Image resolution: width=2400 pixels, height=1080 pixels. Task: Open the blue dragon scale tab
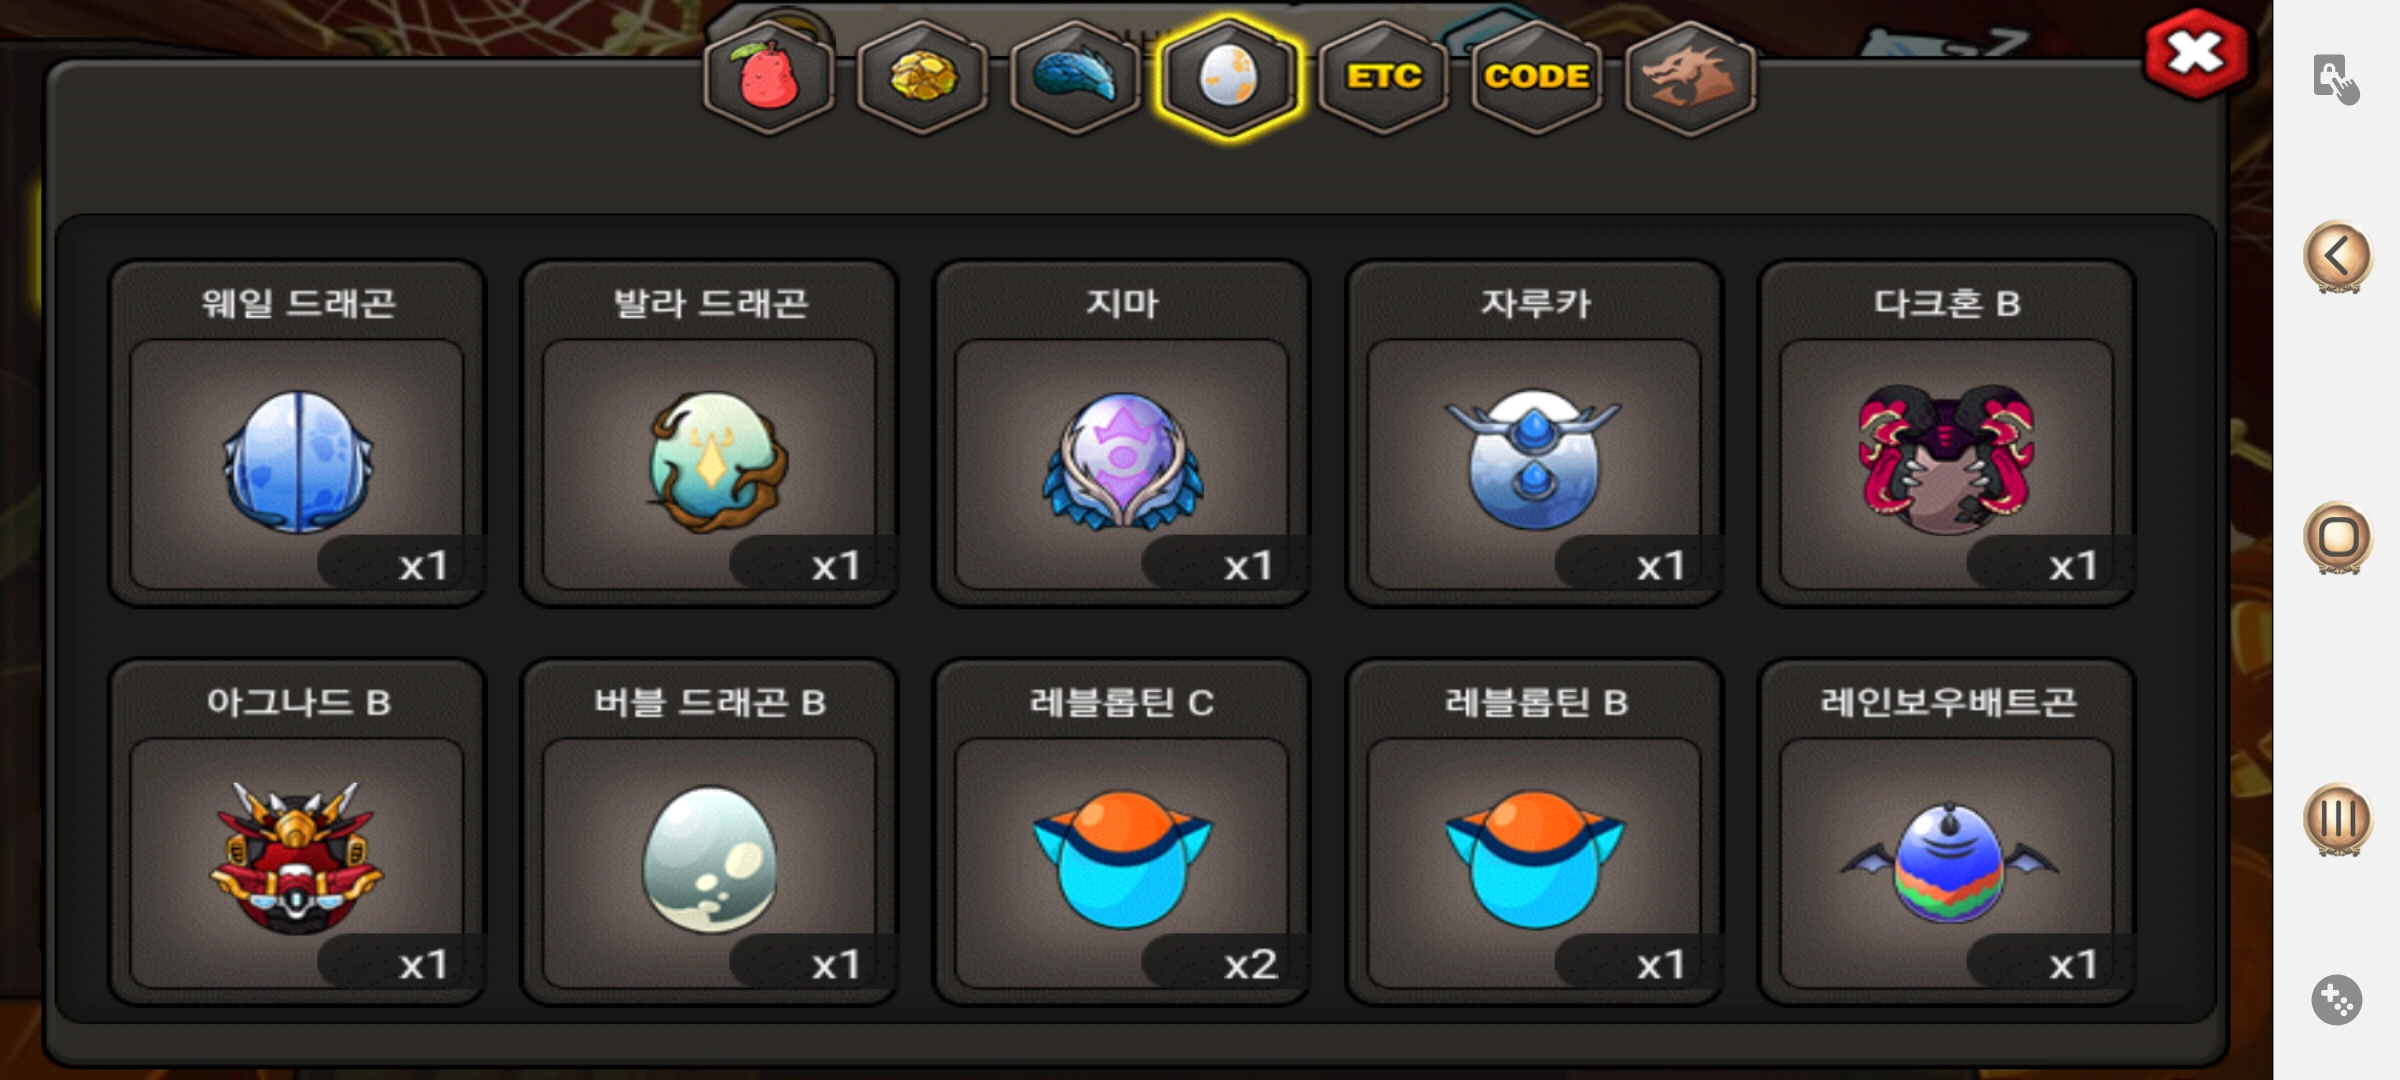coord(1075,76)
